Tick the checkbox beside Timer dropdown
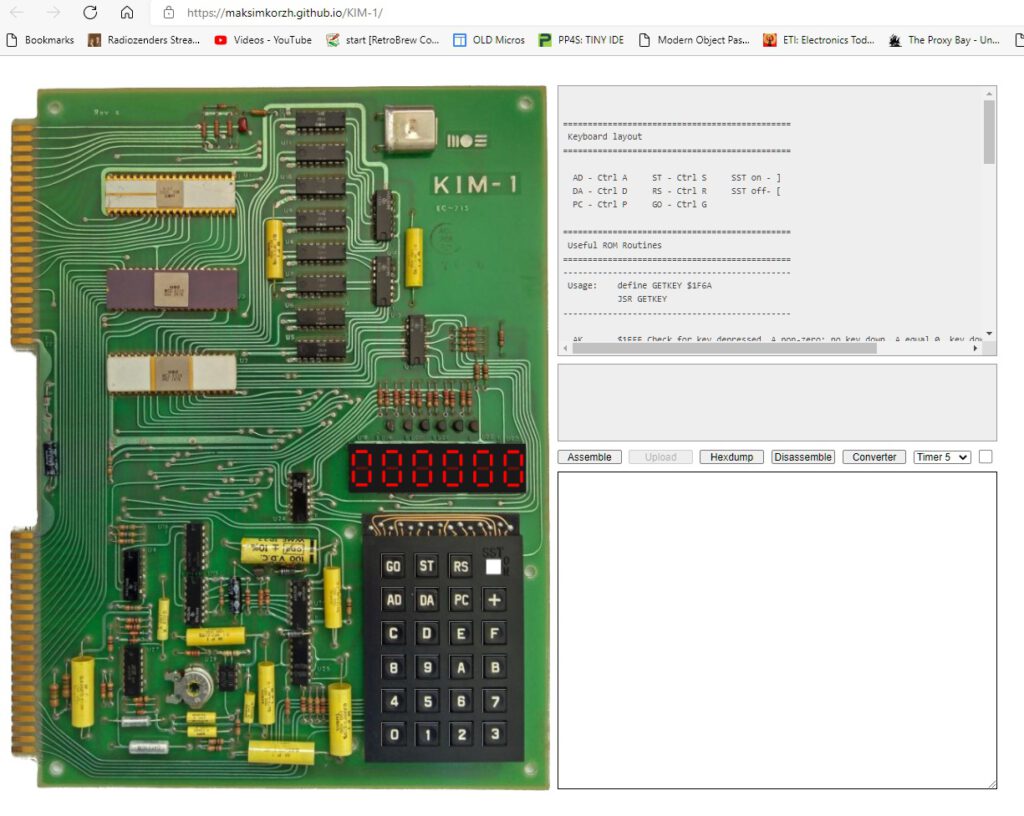Viewport: 1024px width, 816px height. pyautogui.click(x=985, y=457)
